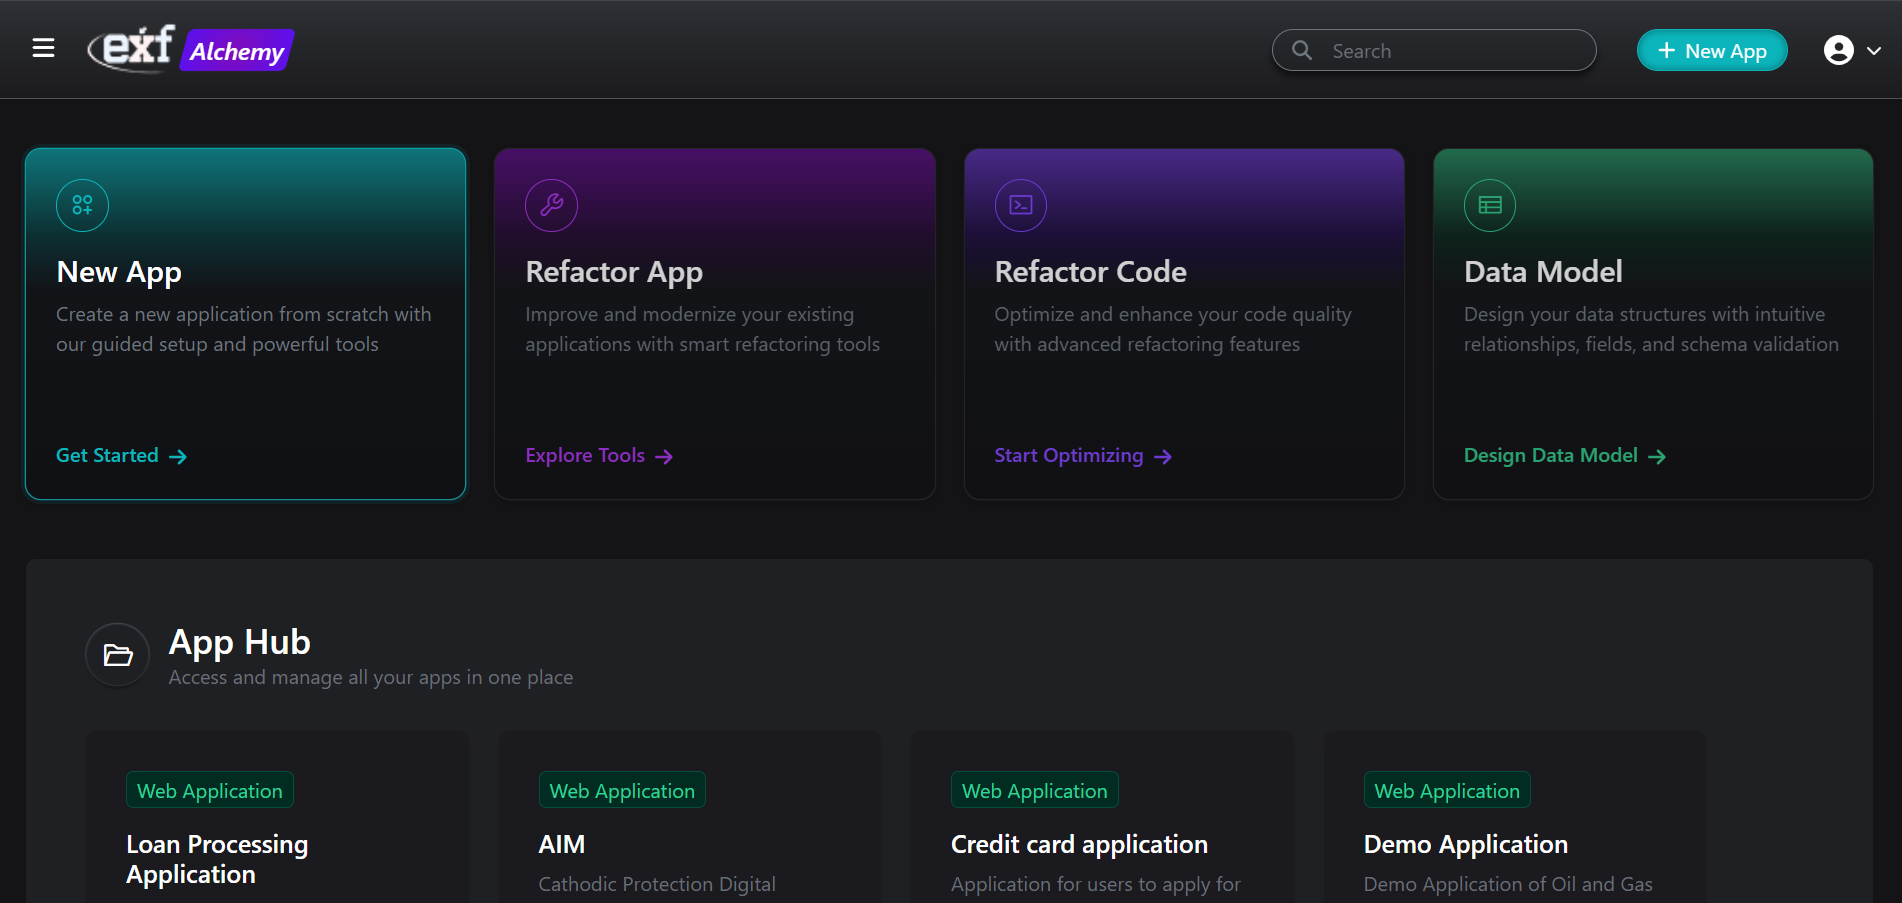Click the user profile avatar icon
Image resolution: width=1902 pixels, height=903 pixels.
[x=1838, y=50]
